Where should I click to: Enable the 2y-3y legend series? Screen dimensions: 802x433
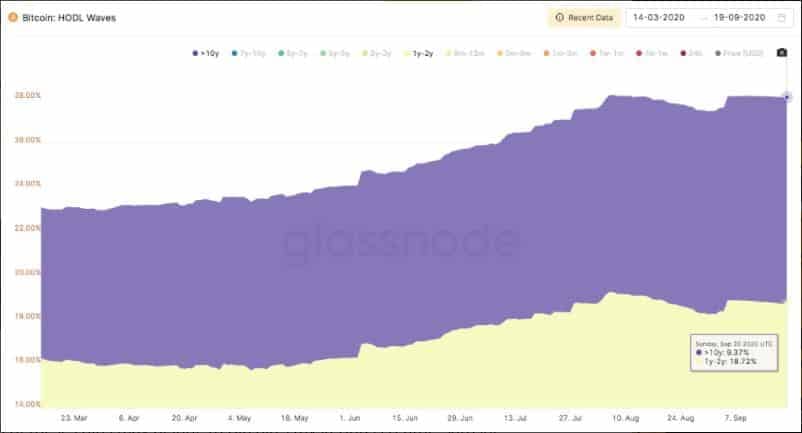(x=377, y=53)
